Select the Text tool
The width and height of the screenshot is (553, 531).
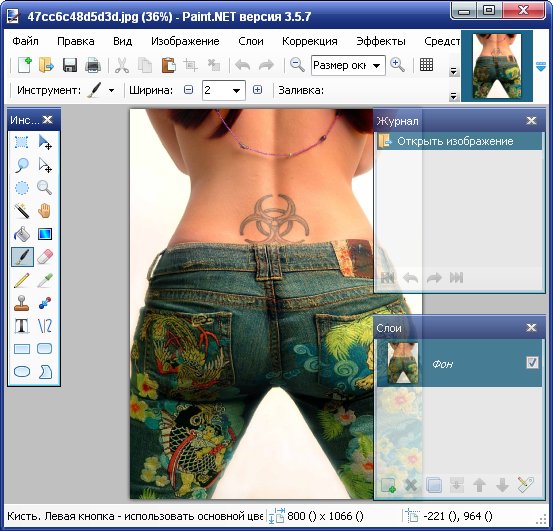click(22, 326)
